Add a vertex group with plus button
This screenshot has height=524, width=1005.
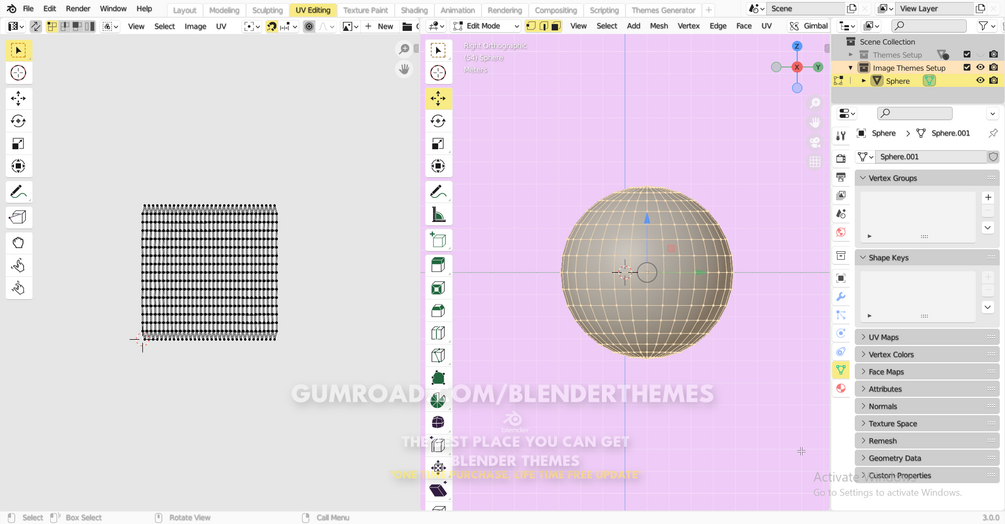988,197
